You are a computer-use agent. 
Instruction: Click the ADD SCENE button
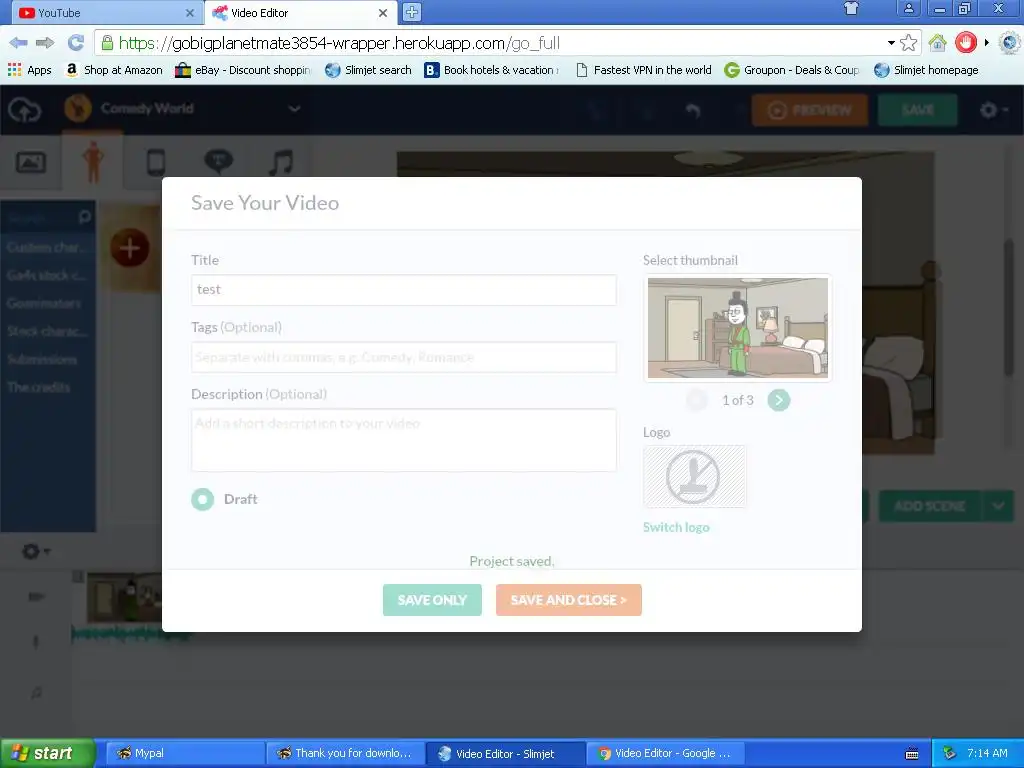pos(930,506)
